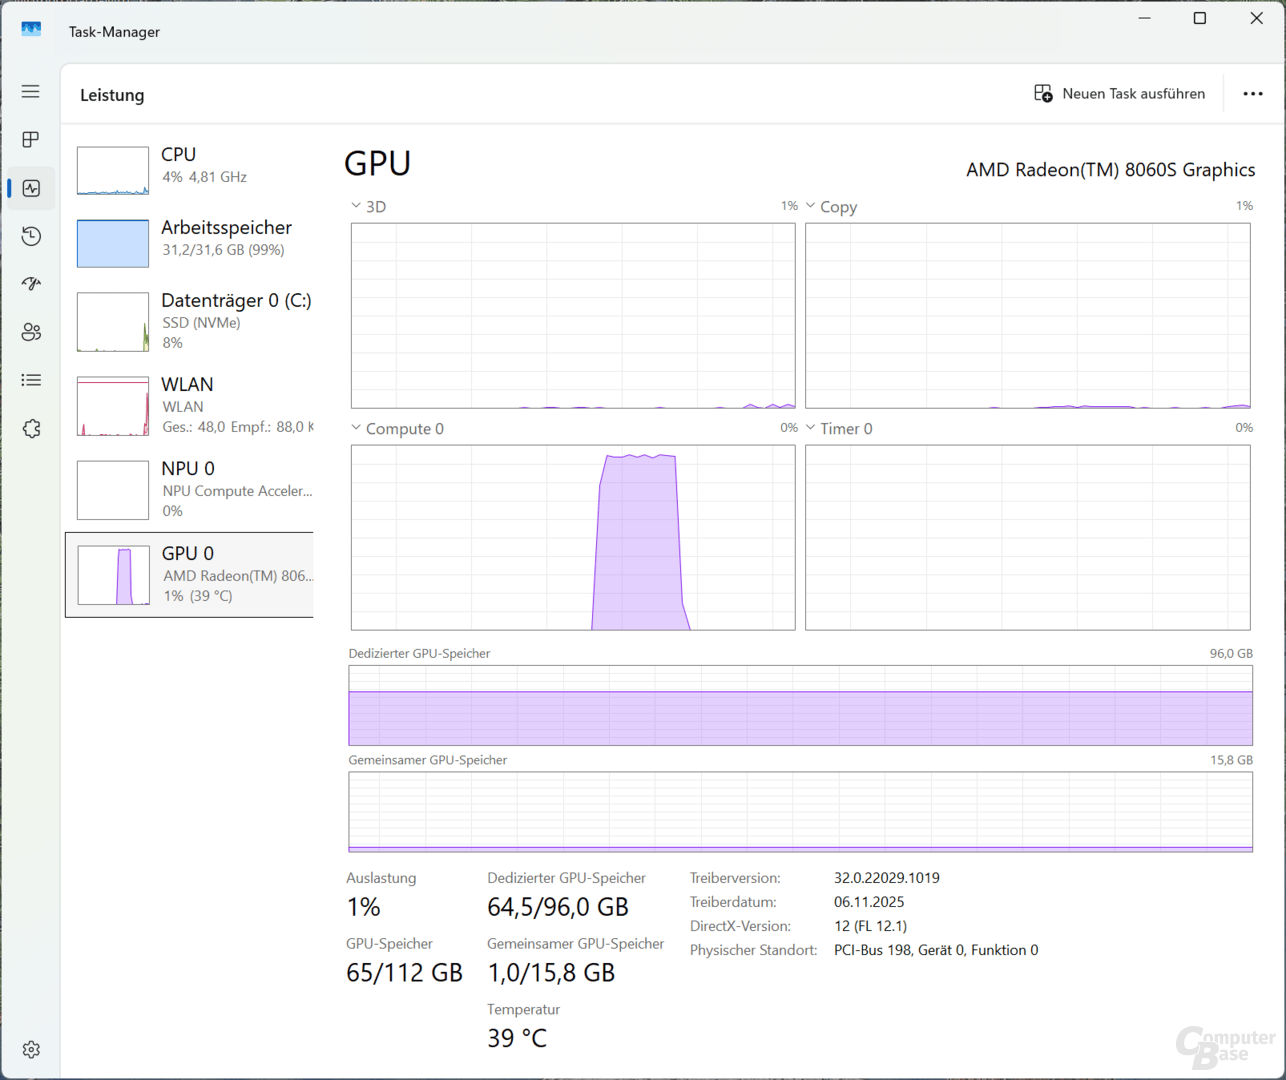Image resolution: width=1286 pixels, height=1080 pixels.
Task: Open the Compute 0 graph dropdown
Action: [355, 427]
